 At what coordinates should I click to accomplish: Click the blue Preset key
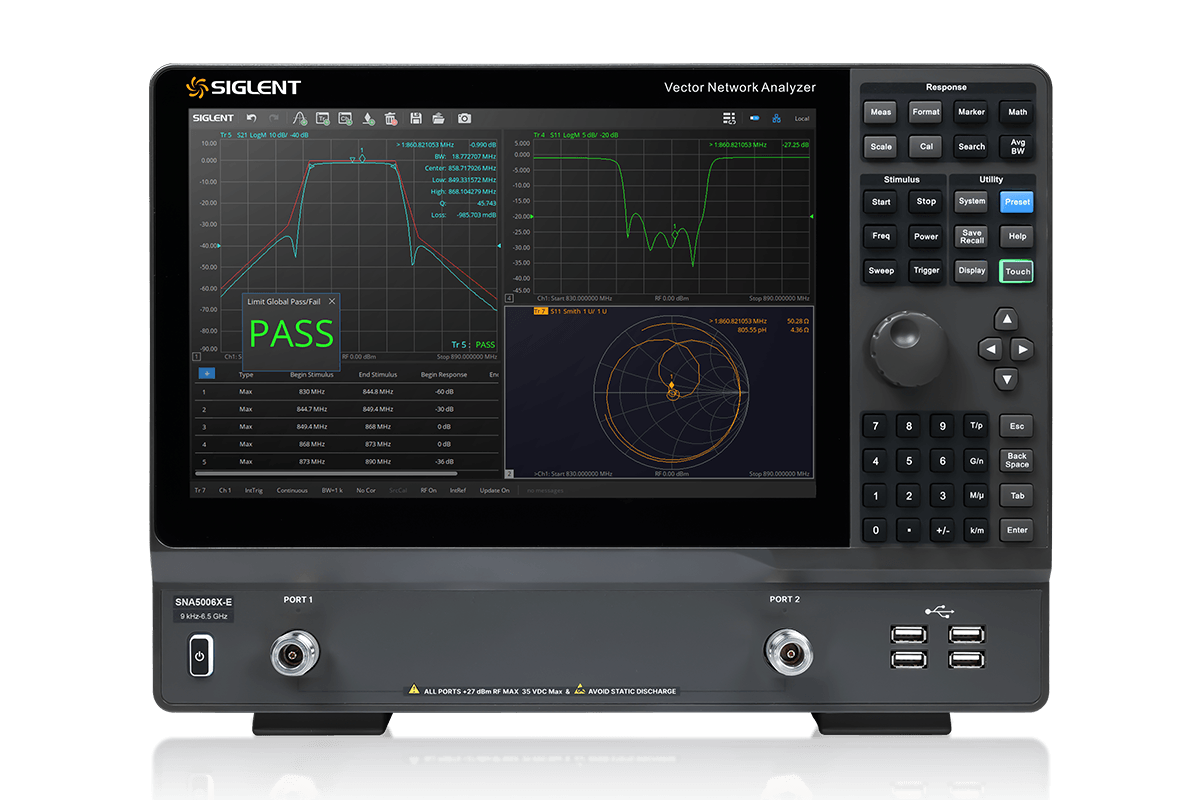click(x=1017, y=201)
